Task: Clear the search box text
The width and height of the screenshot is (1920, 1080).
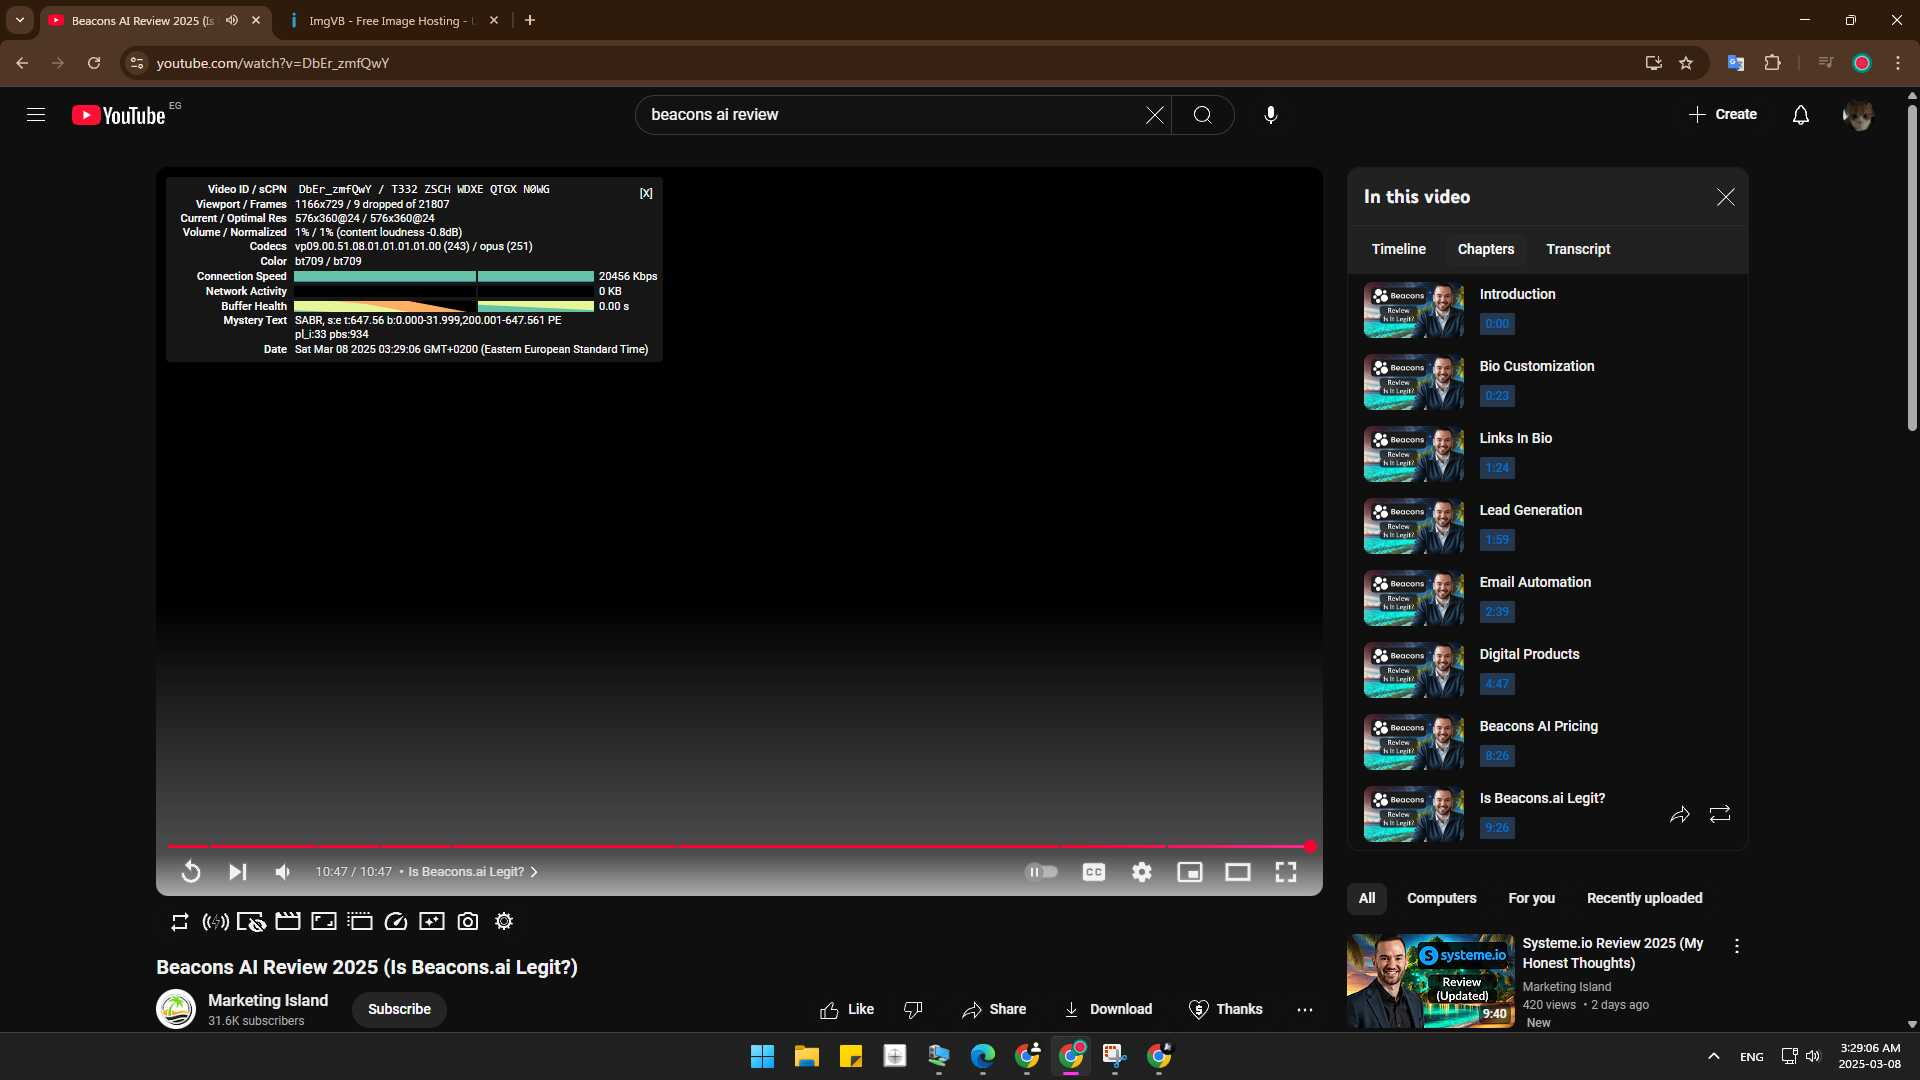Action: [x=1154, y=115]
